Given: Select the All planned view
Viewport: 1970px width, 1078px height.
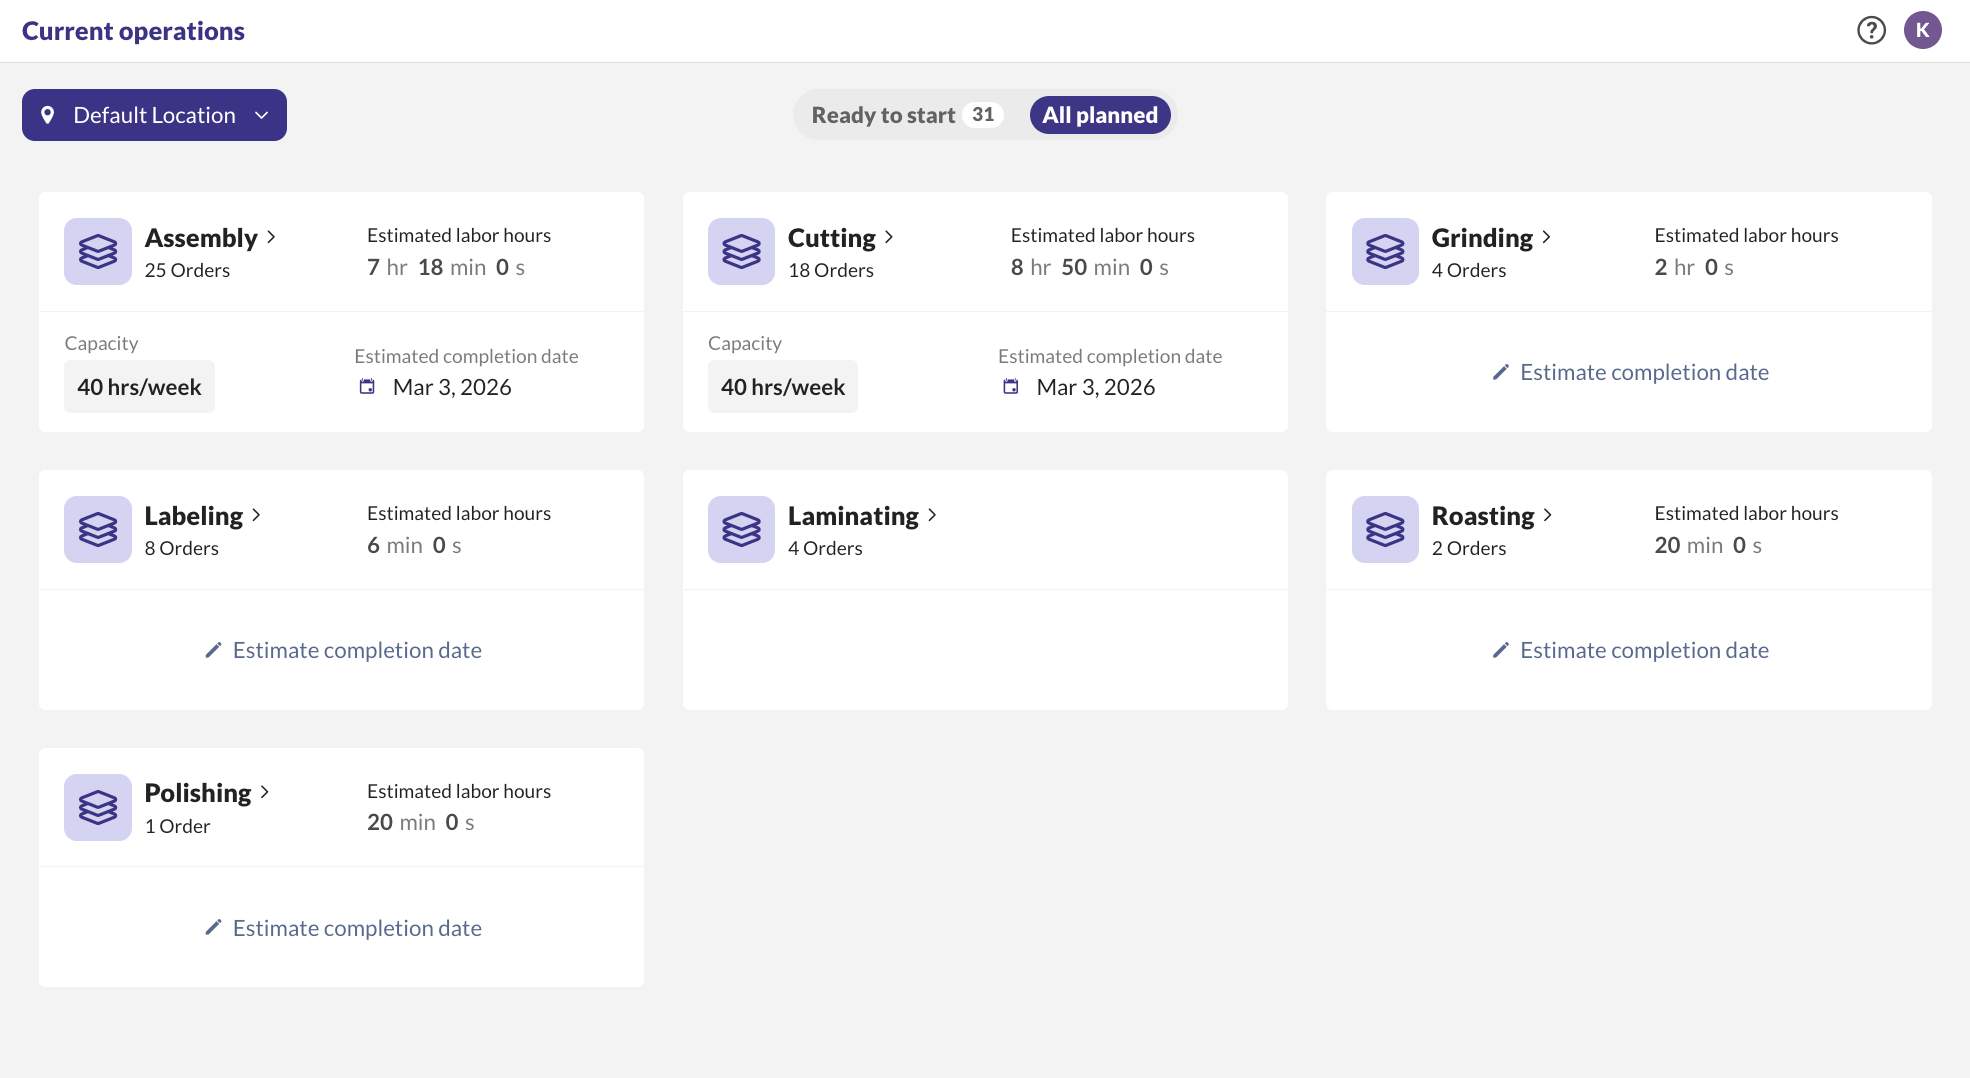Looking at the screenshot, I should [x=1099, y=115].
